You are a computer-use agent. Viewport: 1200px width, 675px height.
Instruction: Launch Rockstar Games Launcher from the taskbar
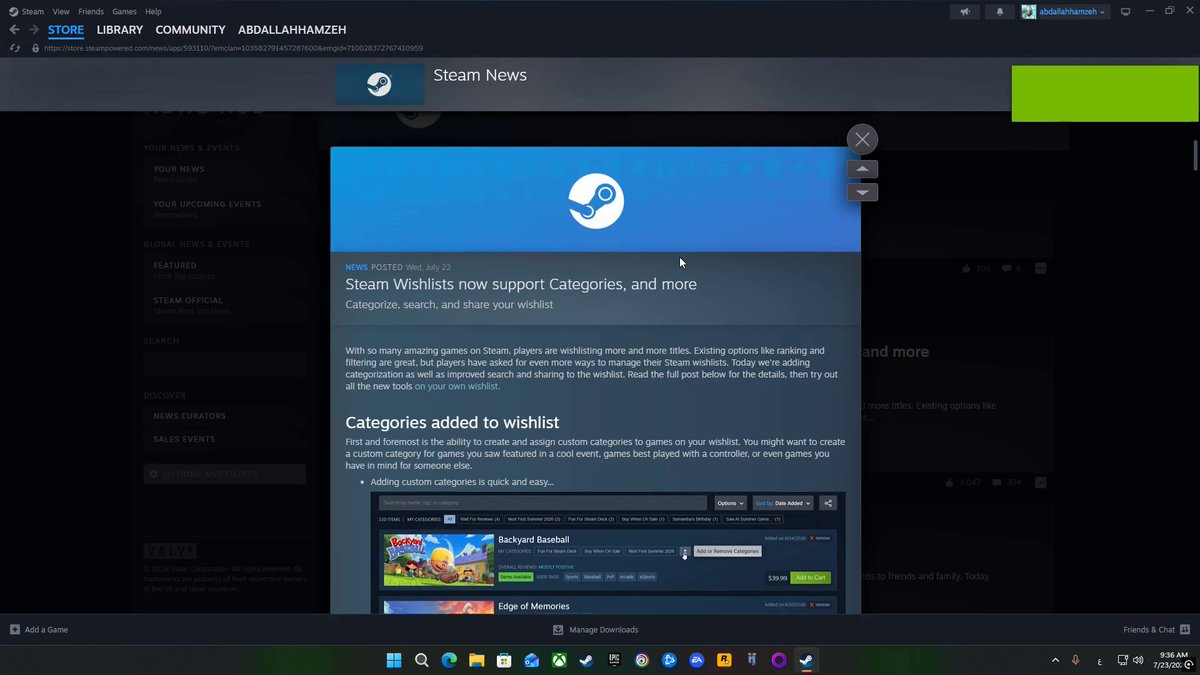724,660
